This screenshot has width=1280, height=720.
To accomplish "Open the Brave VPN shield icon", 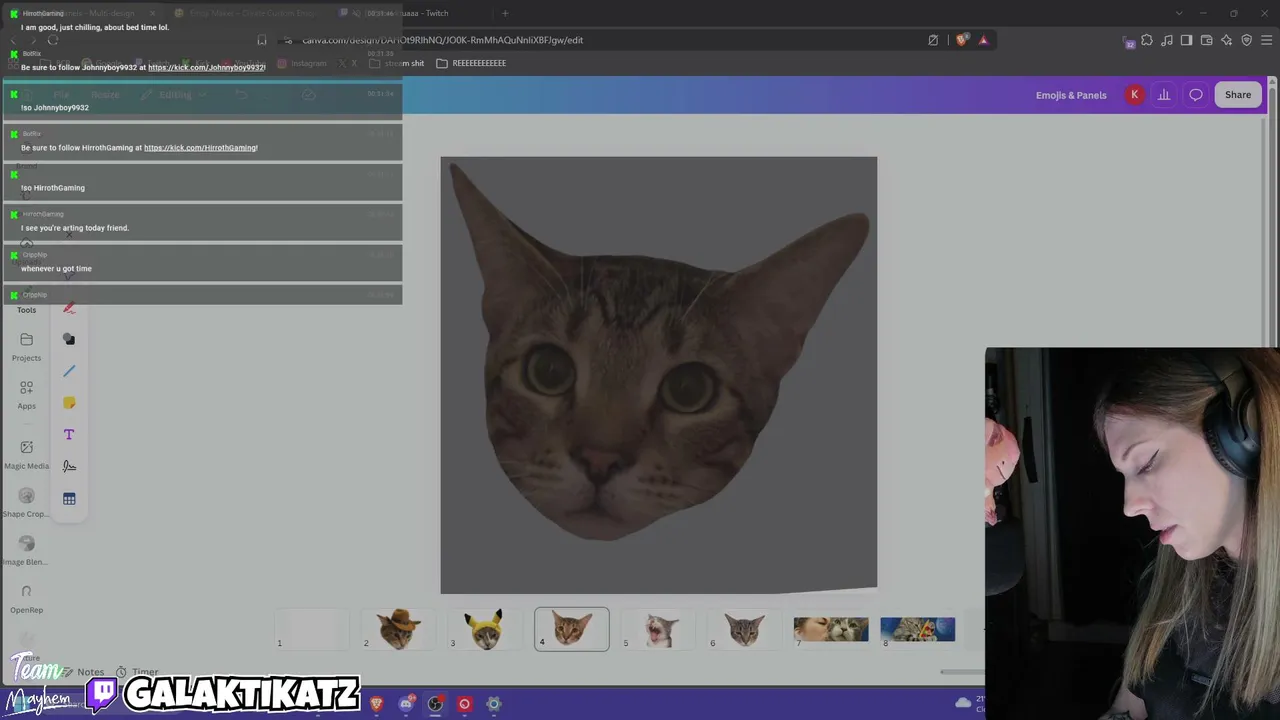I will coord(1247,40).
